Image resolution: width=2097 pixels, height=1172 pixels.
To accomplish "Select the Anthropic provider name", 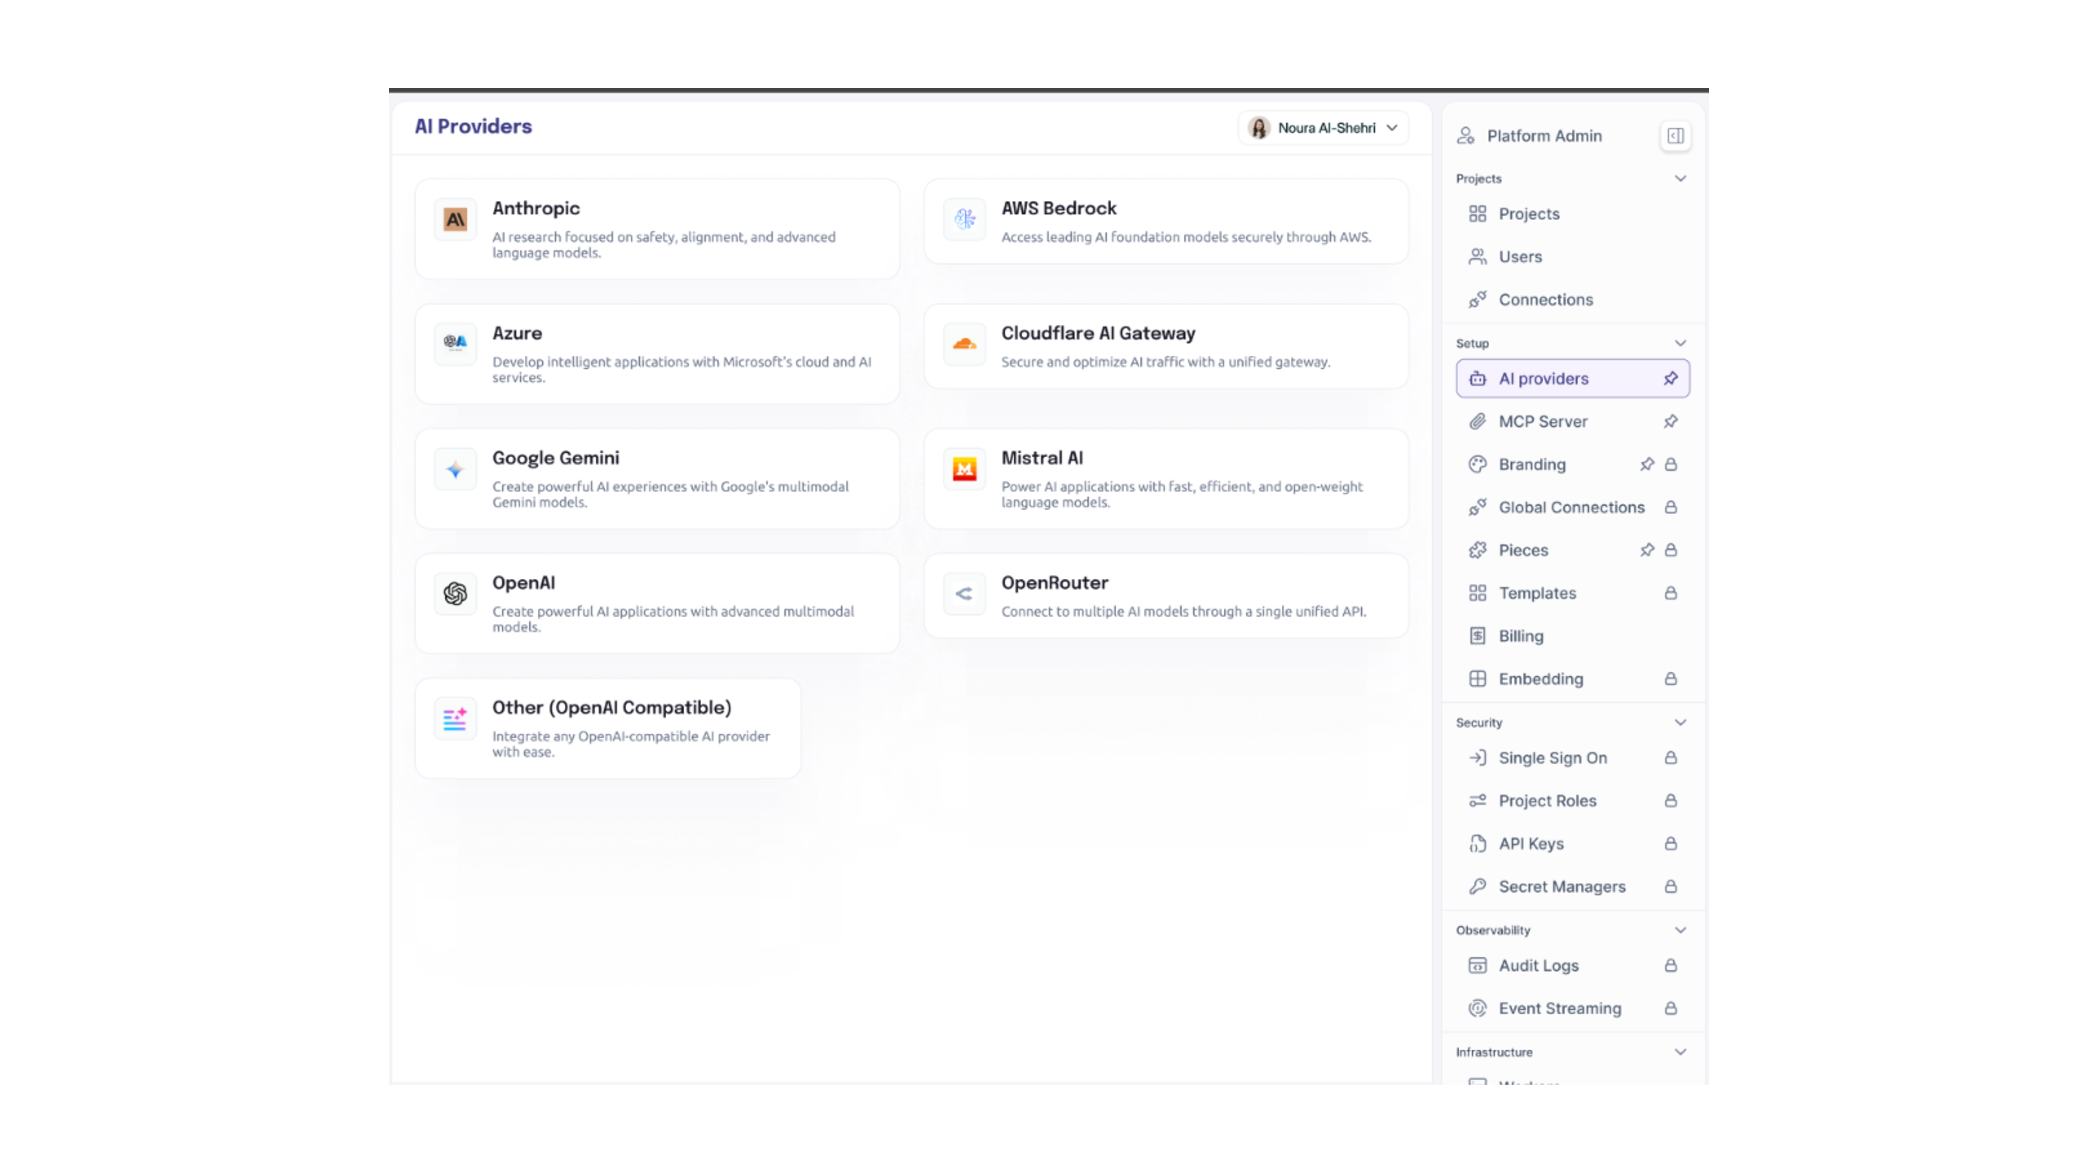I will pos(535,209).
